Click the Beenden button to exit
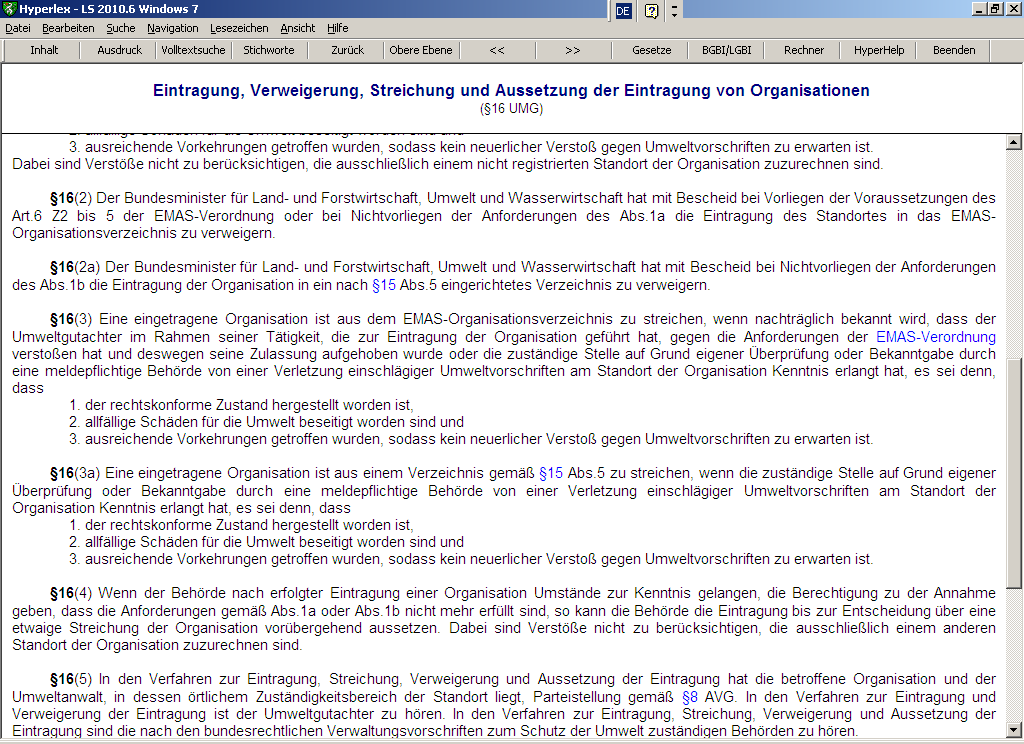1024x744 pixels. pyautogui.click(x=954, y=50)
